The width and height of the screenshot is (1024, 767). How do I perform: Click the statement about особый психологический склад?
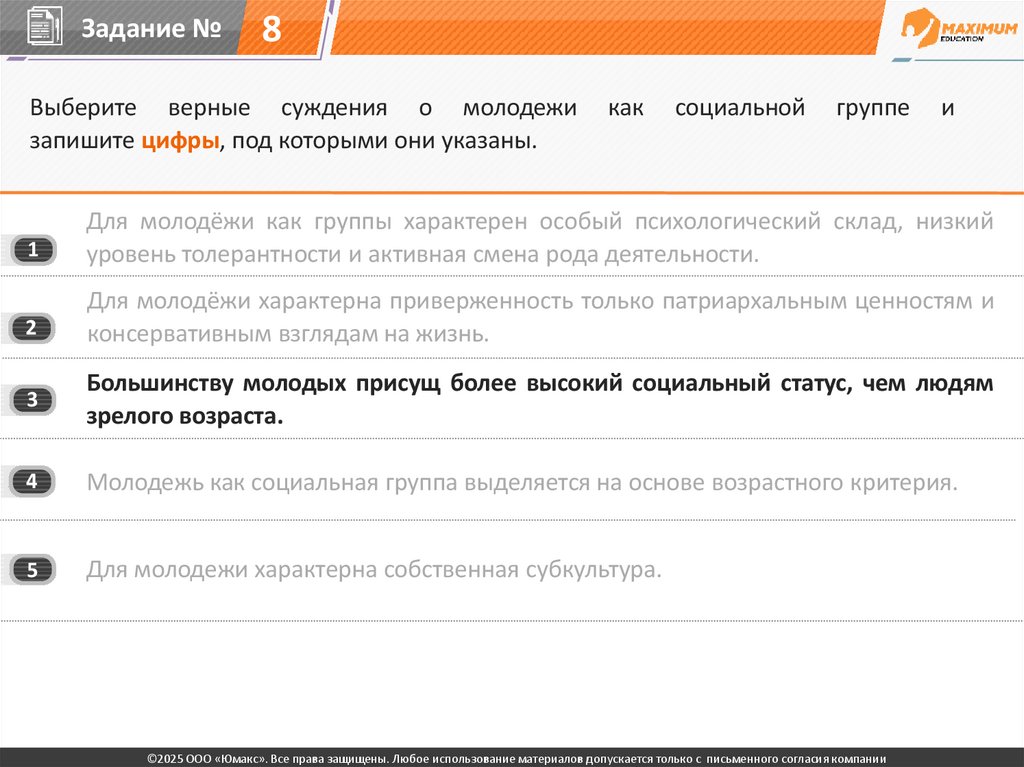(x=539, y=238)
